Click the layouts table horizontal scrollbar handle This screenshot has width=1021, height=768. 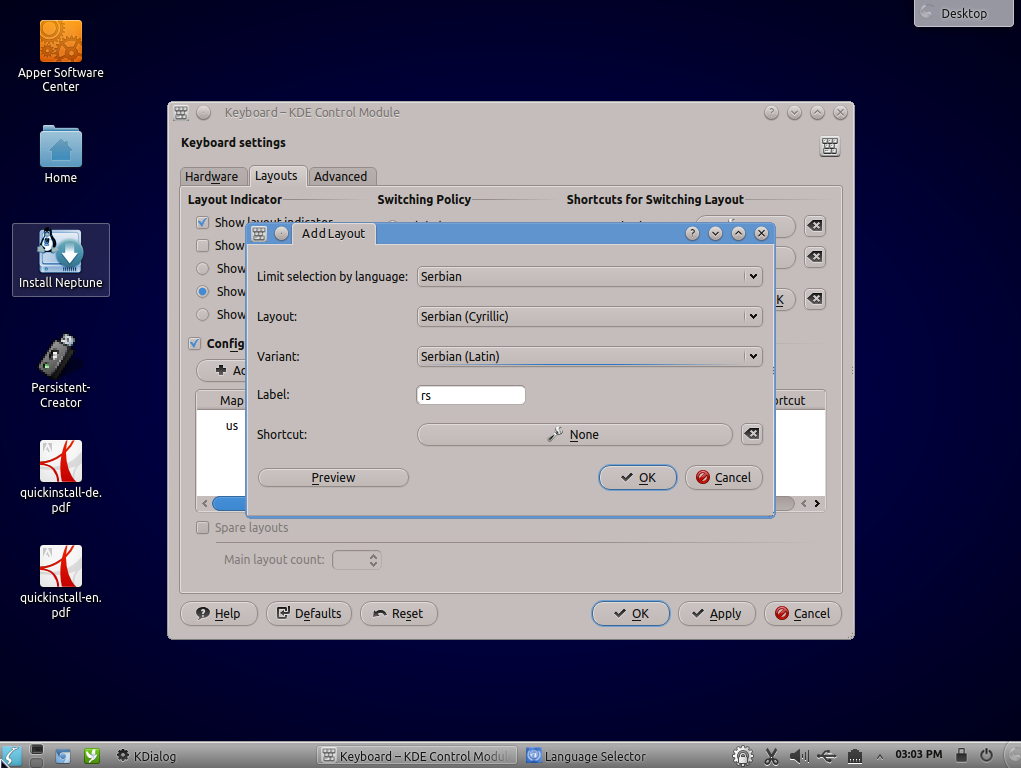tap(229, 504)
